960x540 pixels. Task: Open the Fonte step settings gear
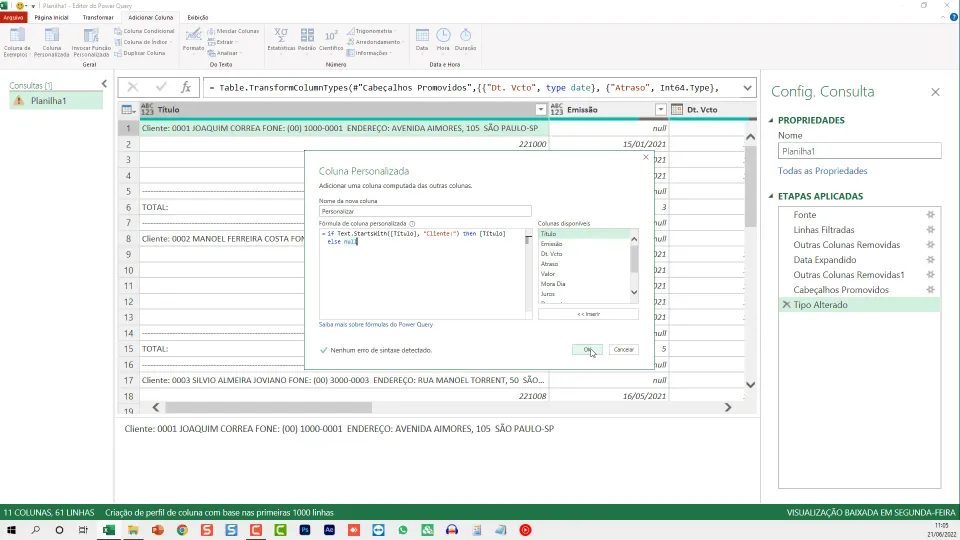[x=931, y=215]
